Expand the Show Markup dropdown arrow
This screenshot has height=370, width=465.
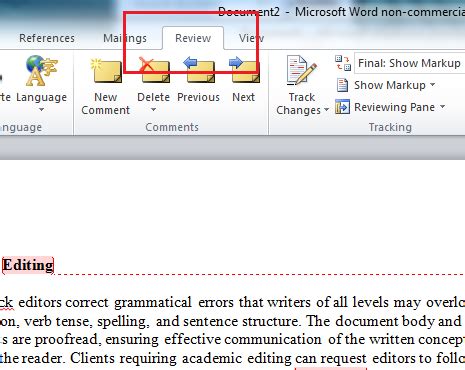(433, 85)
